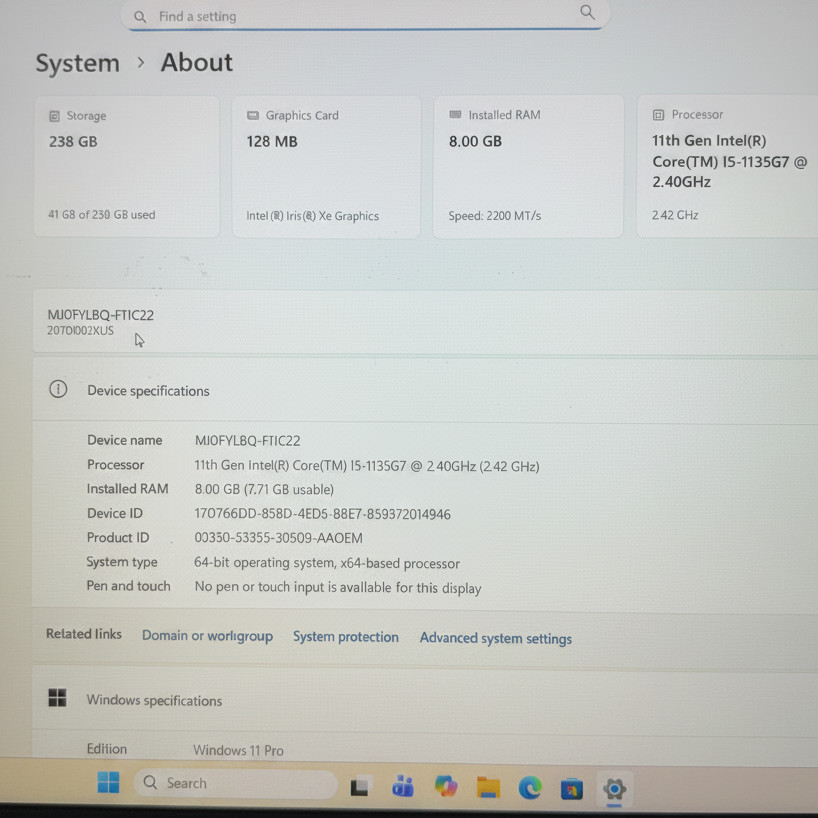818x818 pixels.
Task: Click the Windows logo beside Windows specifications
Action: coord(57,697)
